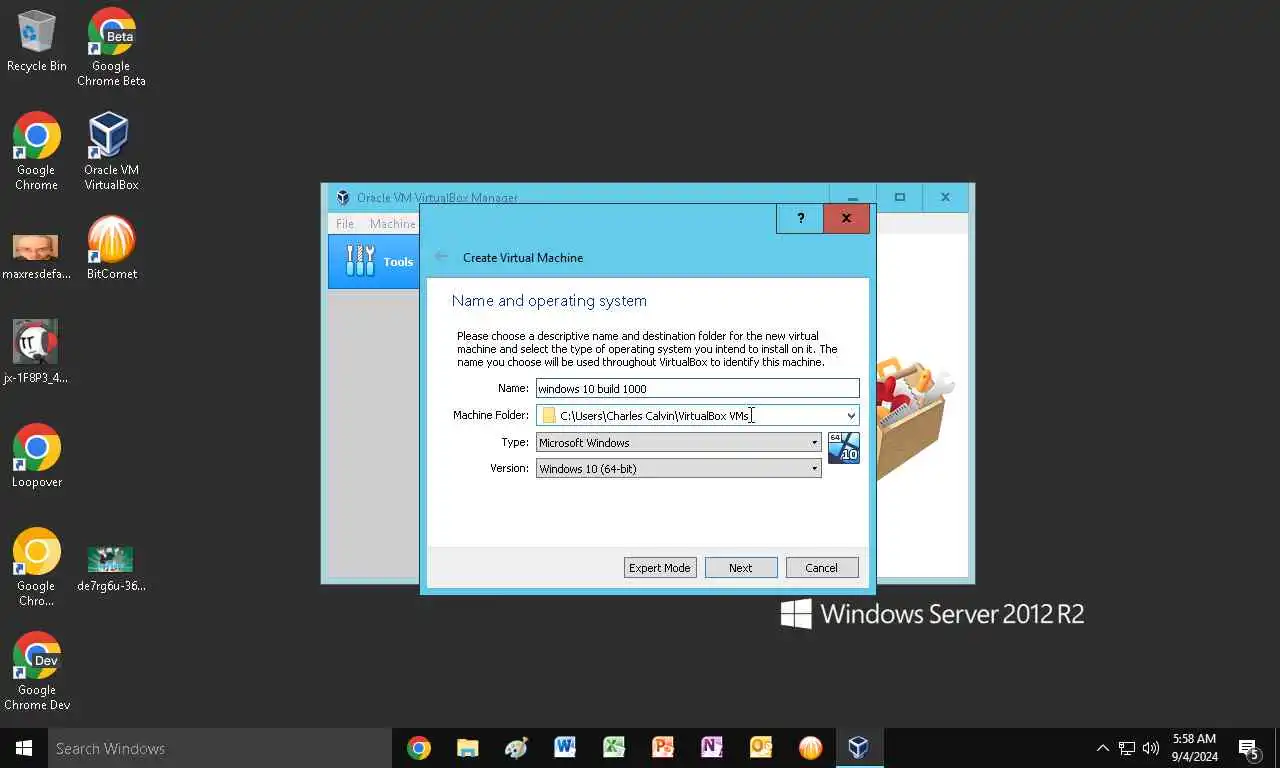Screen dimensions: 1280x768
Task: Open volume control tray icon
Action: (x=1151, y=748)
